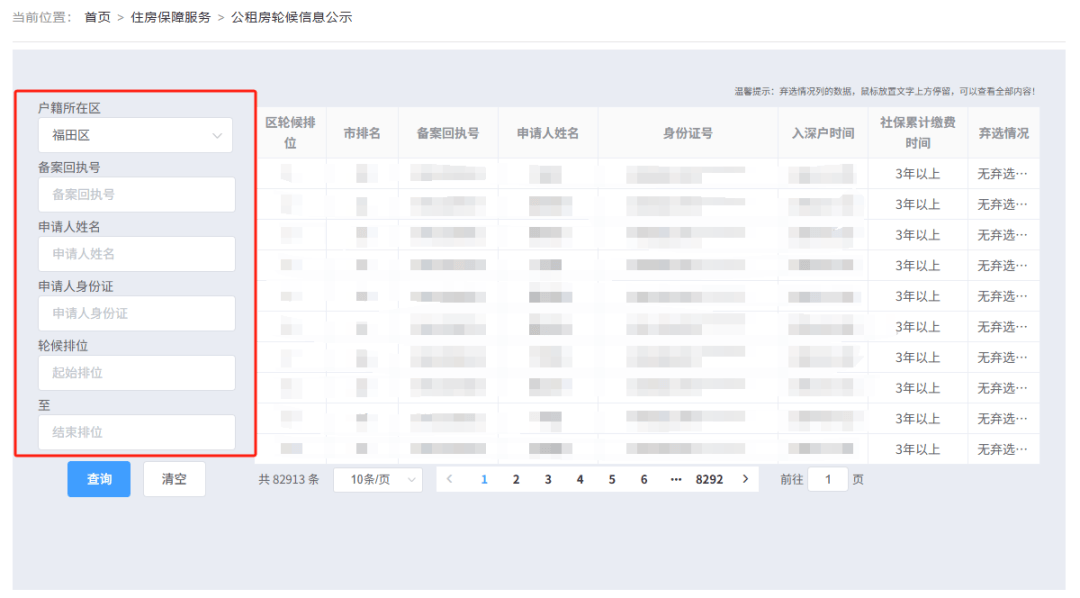Screen dimensions: 1080x598
Task: Focus the 备案回执号 input field
Action: (136, 194)
